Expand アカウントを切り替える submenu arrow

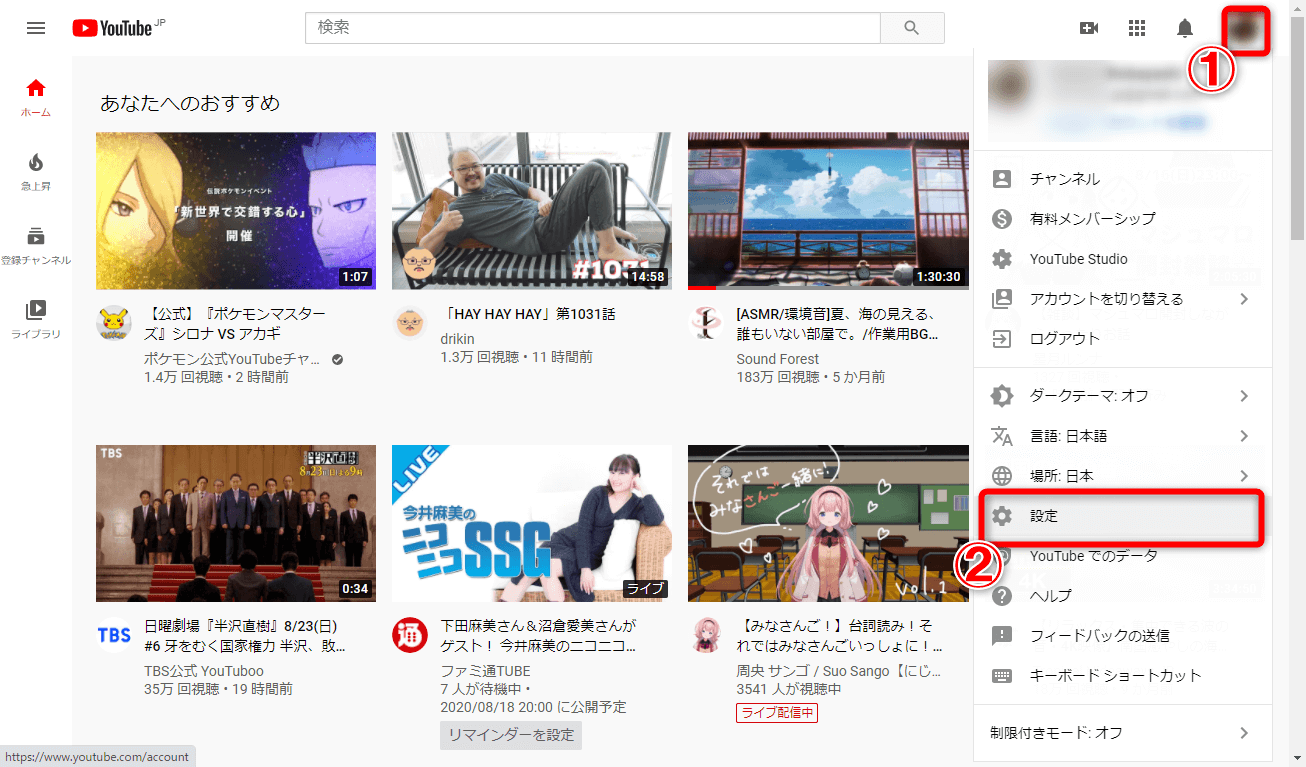click(x=1244, y=299)
